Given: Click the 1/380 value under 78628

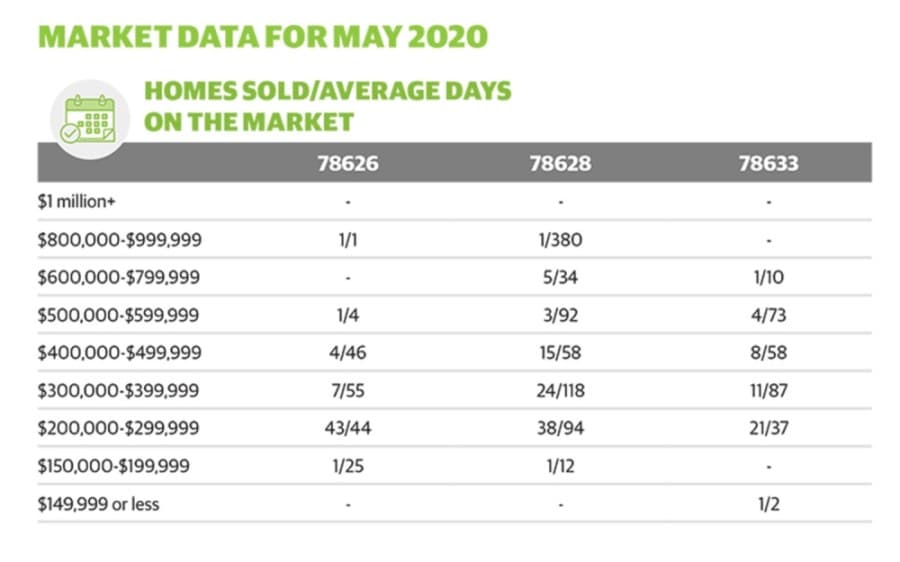Looking at the screenshot, I should click(560, 240).
